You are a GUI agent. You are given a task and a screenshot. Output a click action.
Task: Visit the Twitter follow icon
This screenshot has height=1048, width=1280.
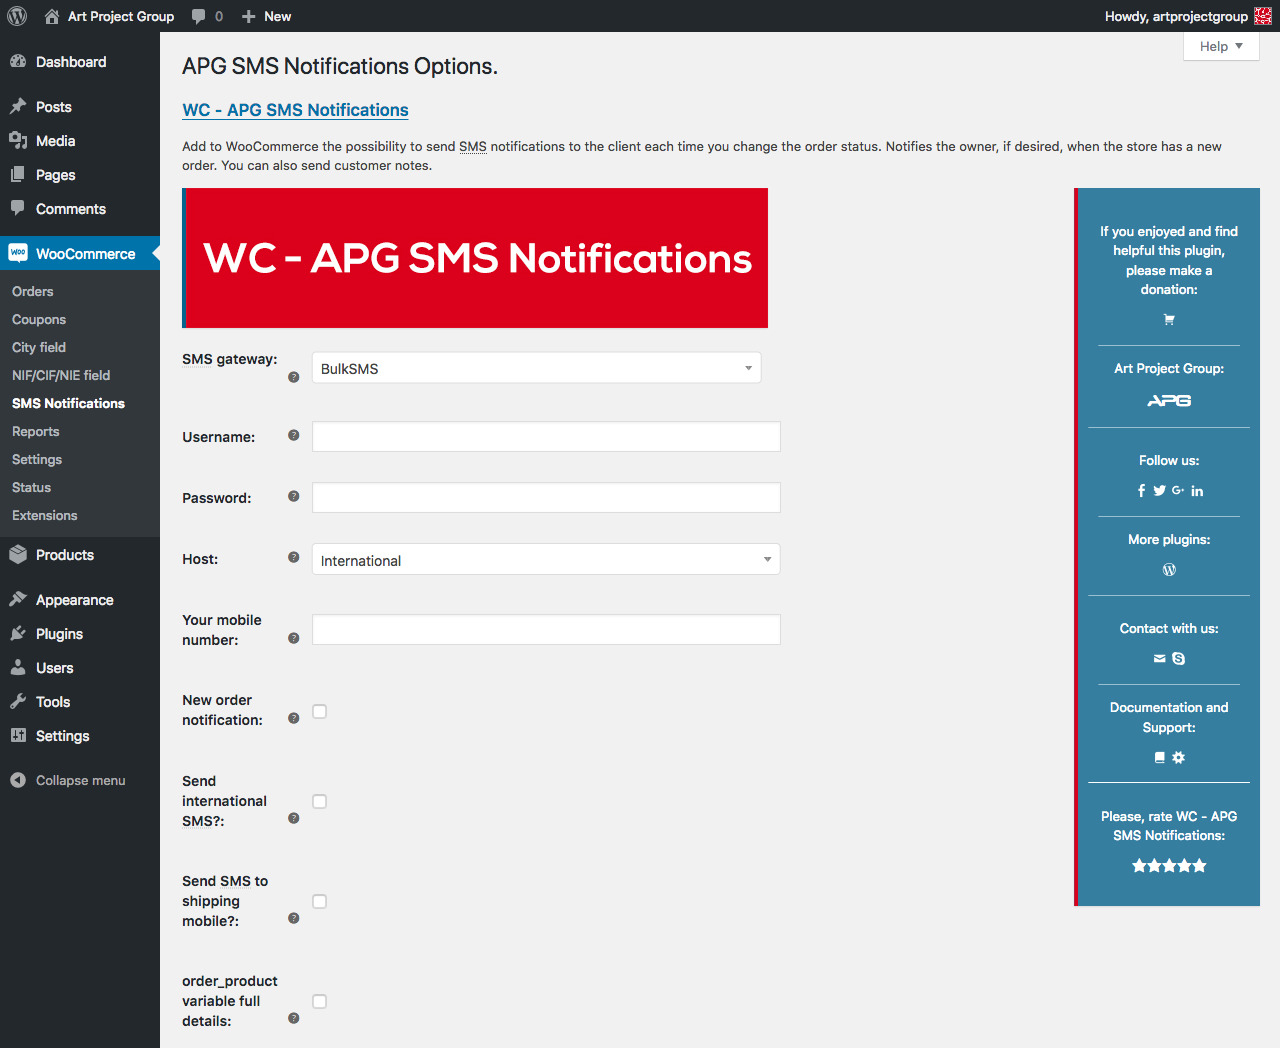[1159, 491]
